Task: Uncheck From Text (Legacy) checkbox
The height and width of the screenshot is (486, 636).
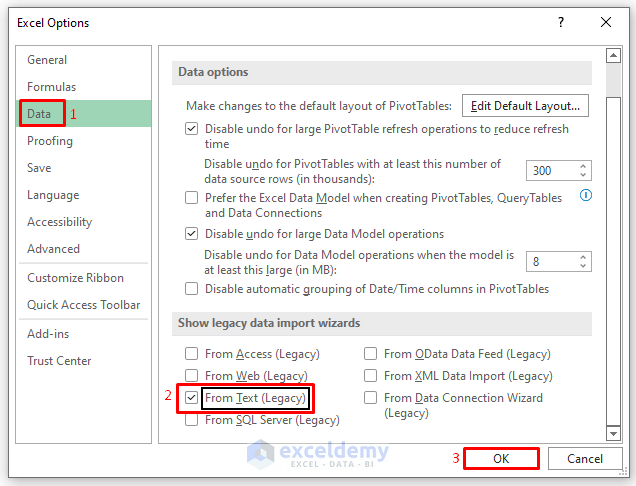Action: pyautogui.click(x=192, y=398)
